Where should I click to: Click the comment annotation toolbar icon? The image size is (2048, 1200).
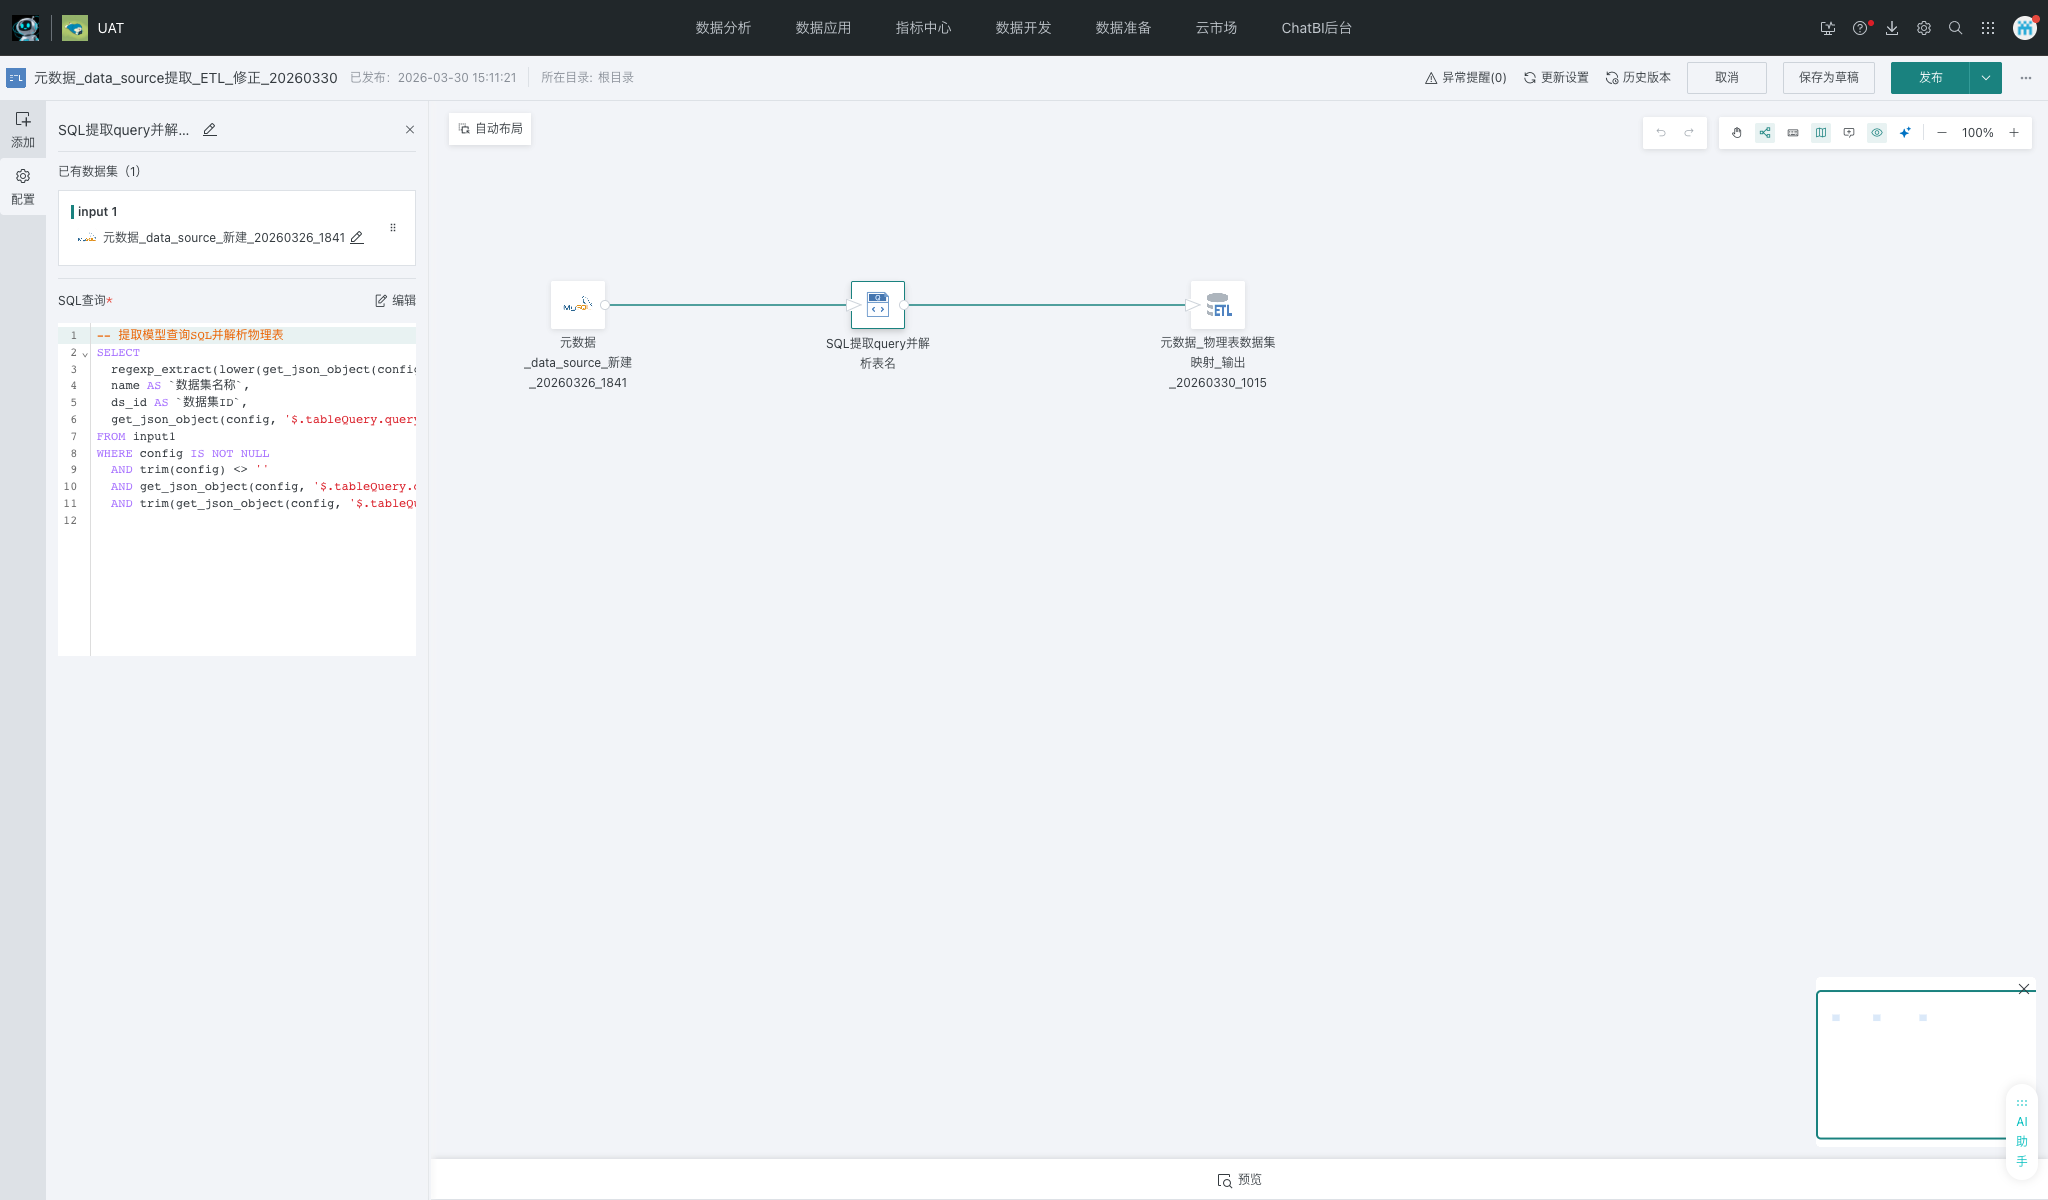coord(1849,133)
